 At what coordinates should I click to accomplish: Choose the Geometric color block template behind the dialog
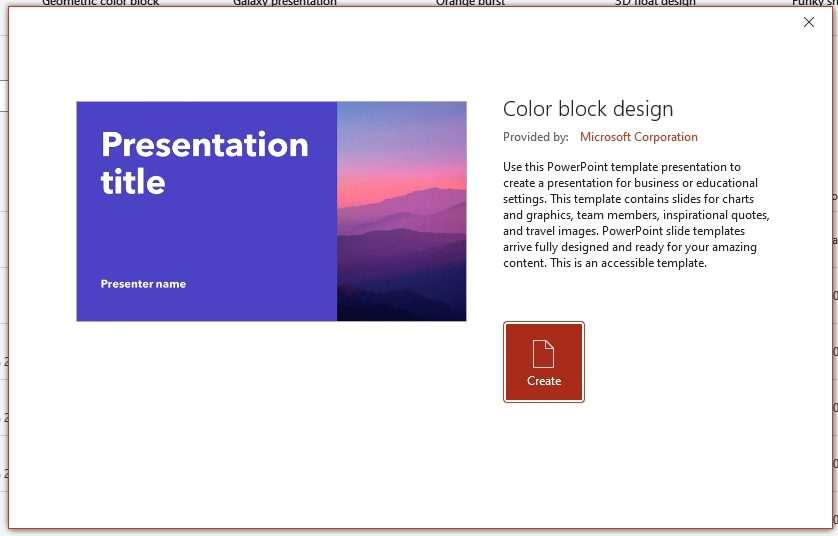(x=100, y=3)
